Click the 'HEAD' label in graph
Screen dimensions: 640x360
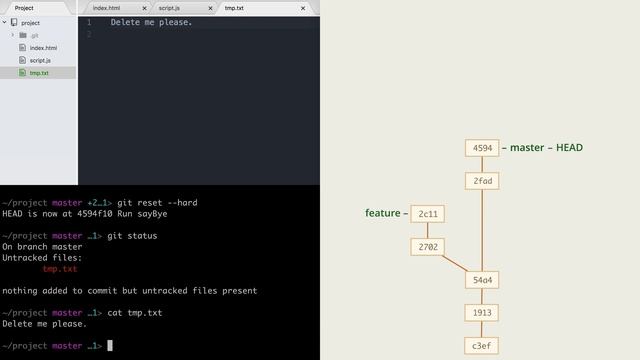tap(569, 147)
